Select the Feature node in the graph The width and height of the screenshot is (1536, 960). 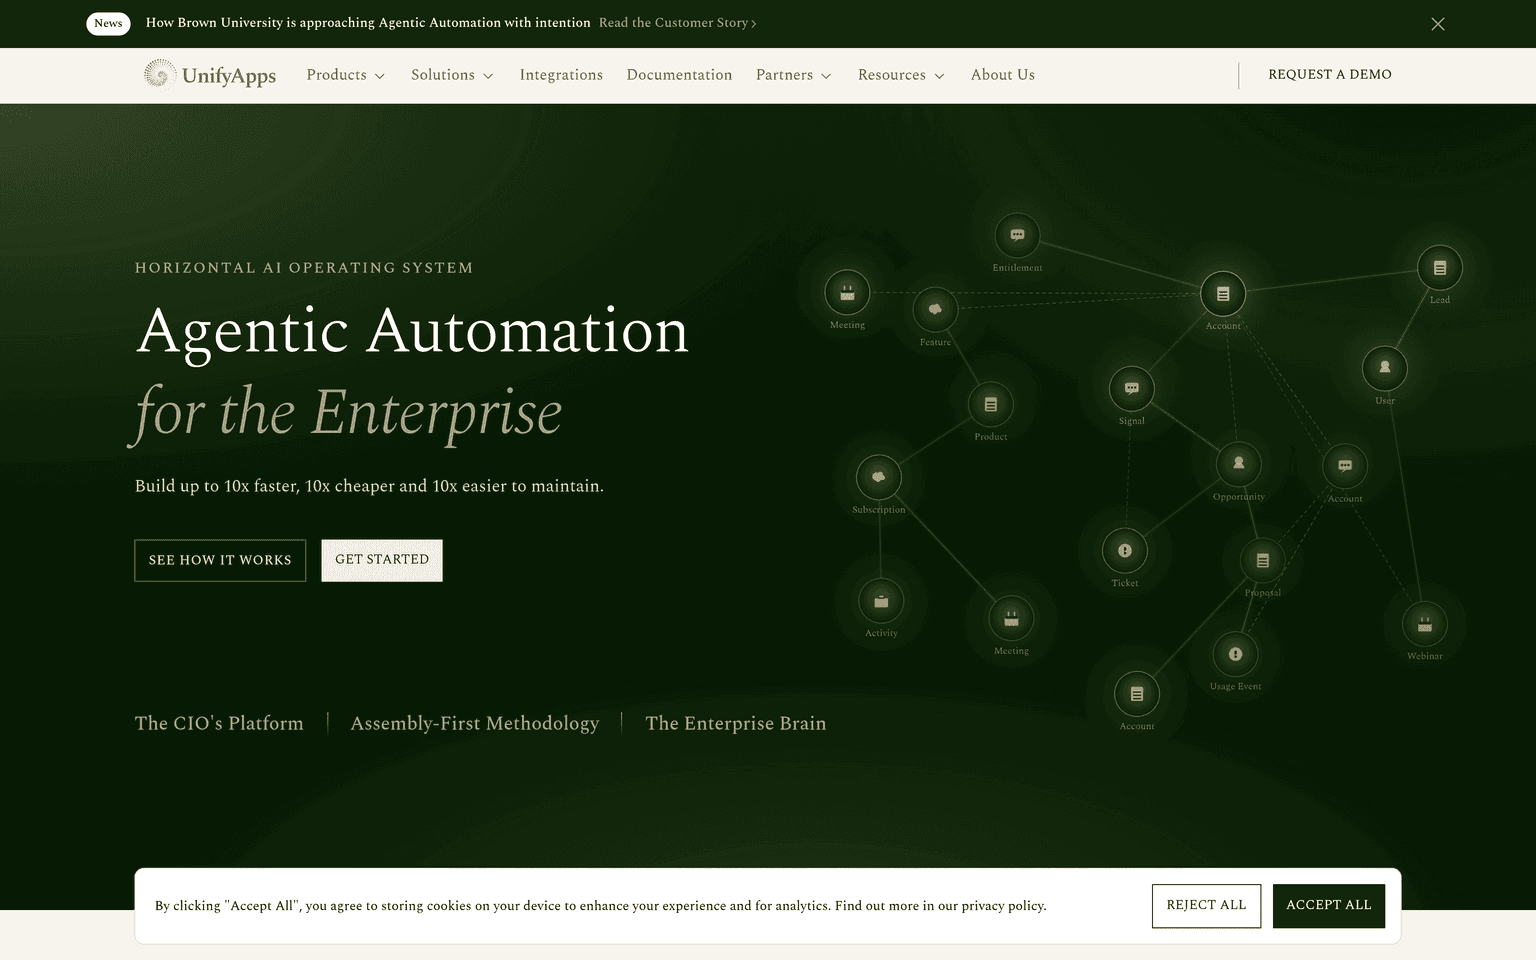(935, 310)
